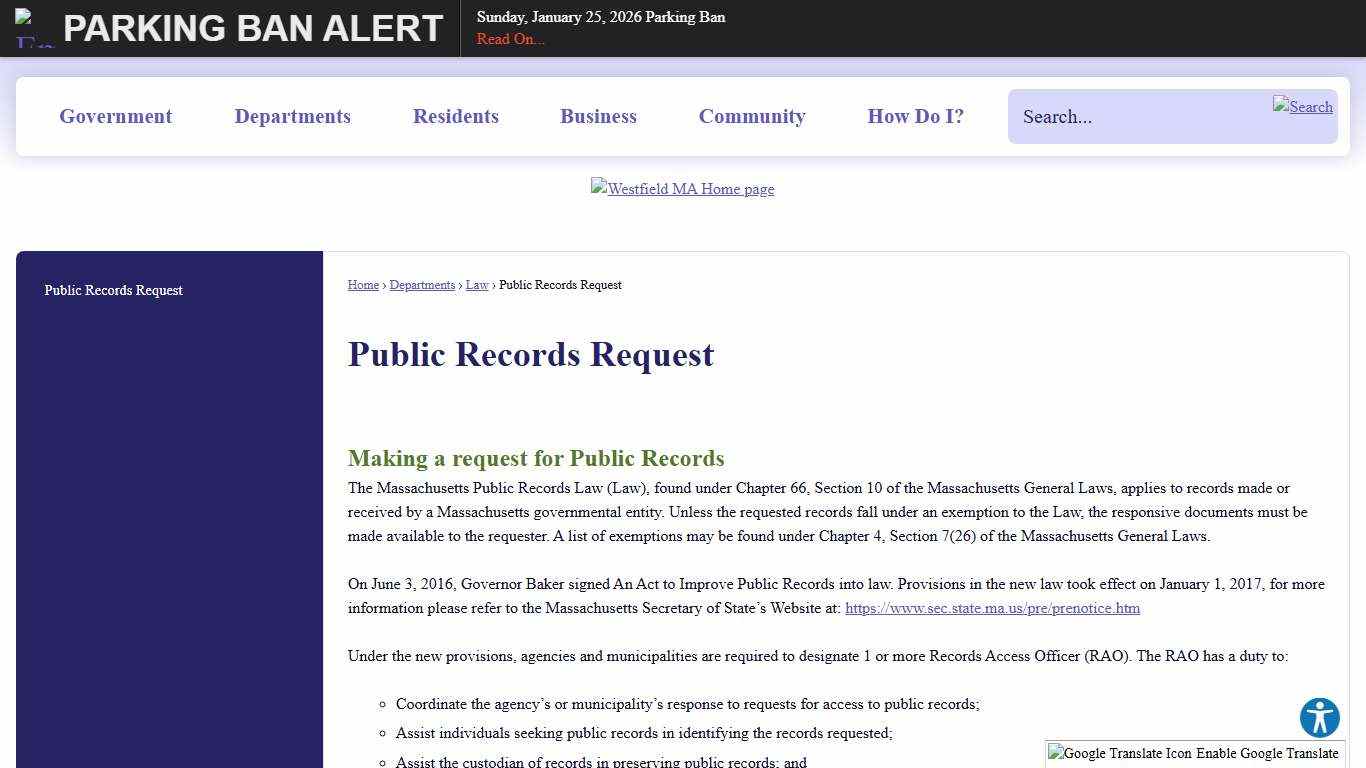Click the Westfield MA home page logo
1366x768 pixels.
click(x=683, y=189)
